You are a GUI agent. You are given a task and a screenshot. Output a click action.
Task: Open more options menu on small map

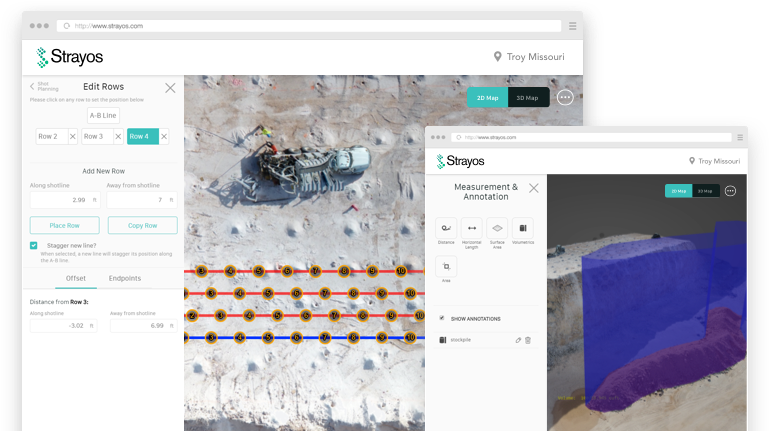coord(730,190)
